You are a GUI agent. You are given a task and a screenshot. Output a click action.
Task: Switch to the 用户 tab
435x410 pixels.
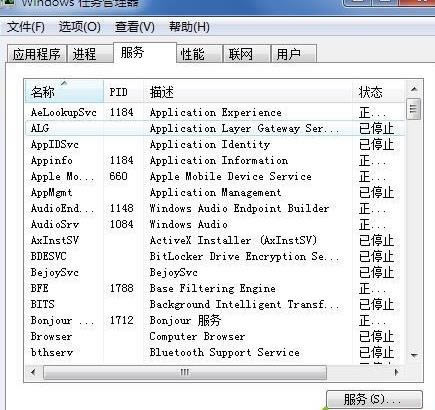tap(294, 54)
